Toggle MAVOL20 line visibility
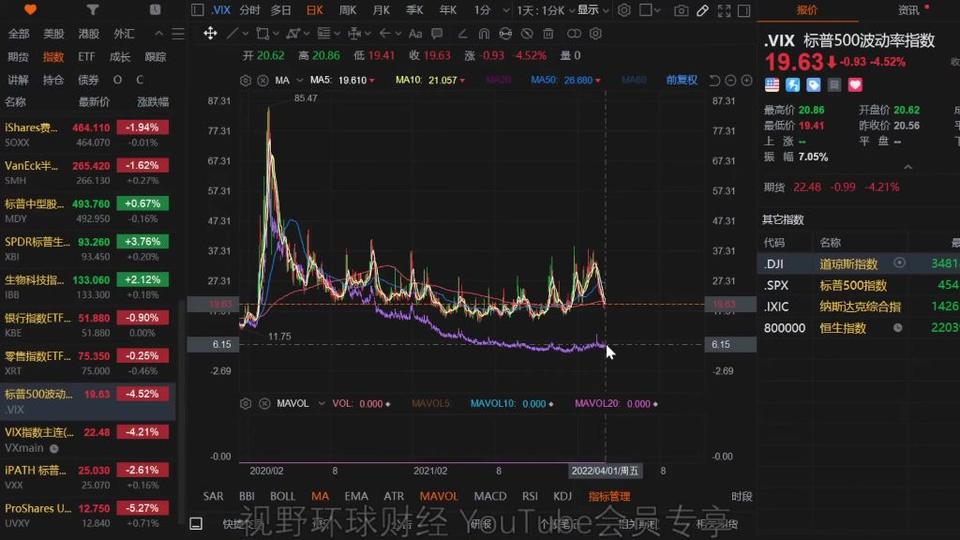 coord(616,403)
